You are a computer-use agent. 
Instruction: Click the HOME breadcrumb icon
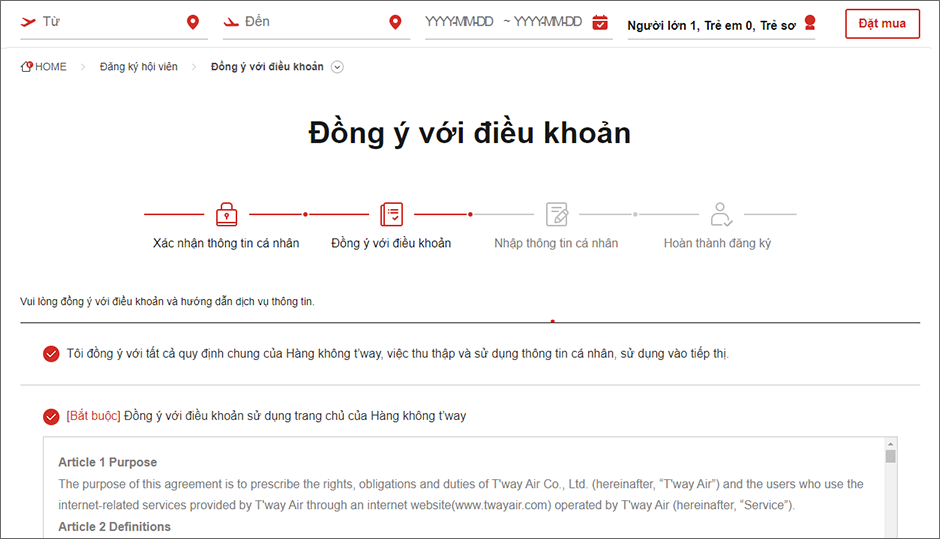tap(27, 67)
